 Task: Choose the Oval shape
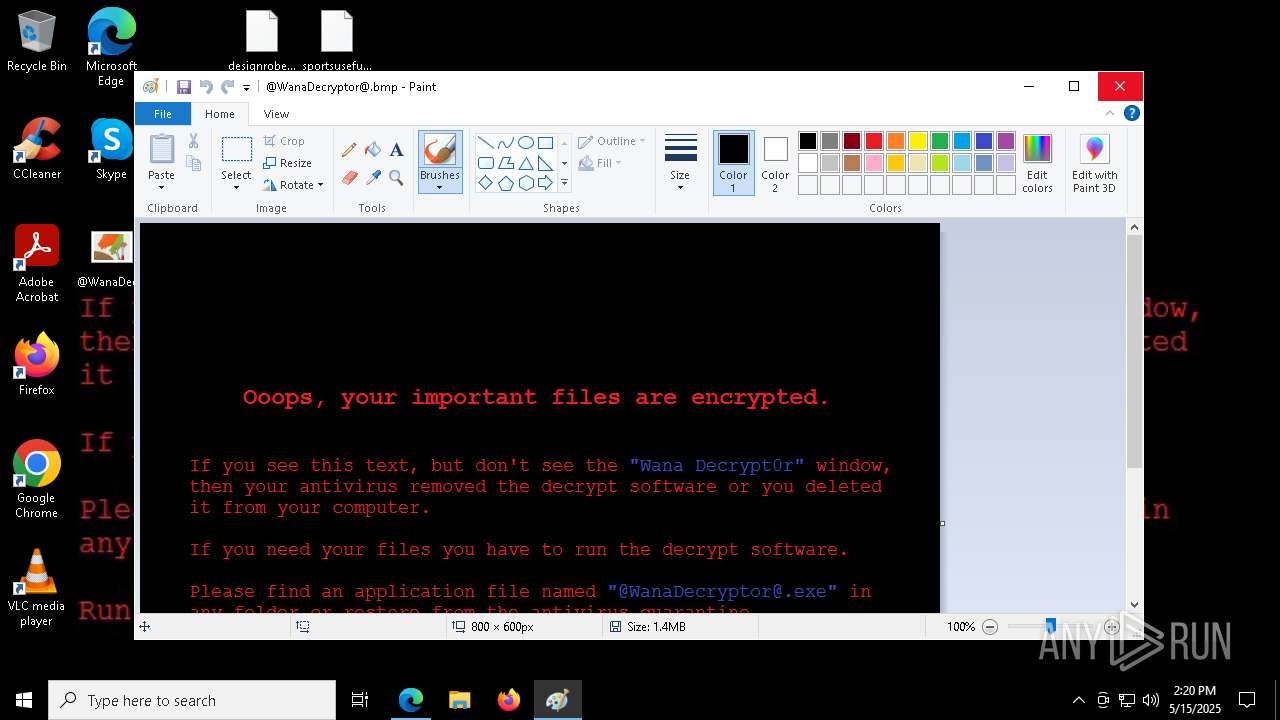[x=525, y=142]
